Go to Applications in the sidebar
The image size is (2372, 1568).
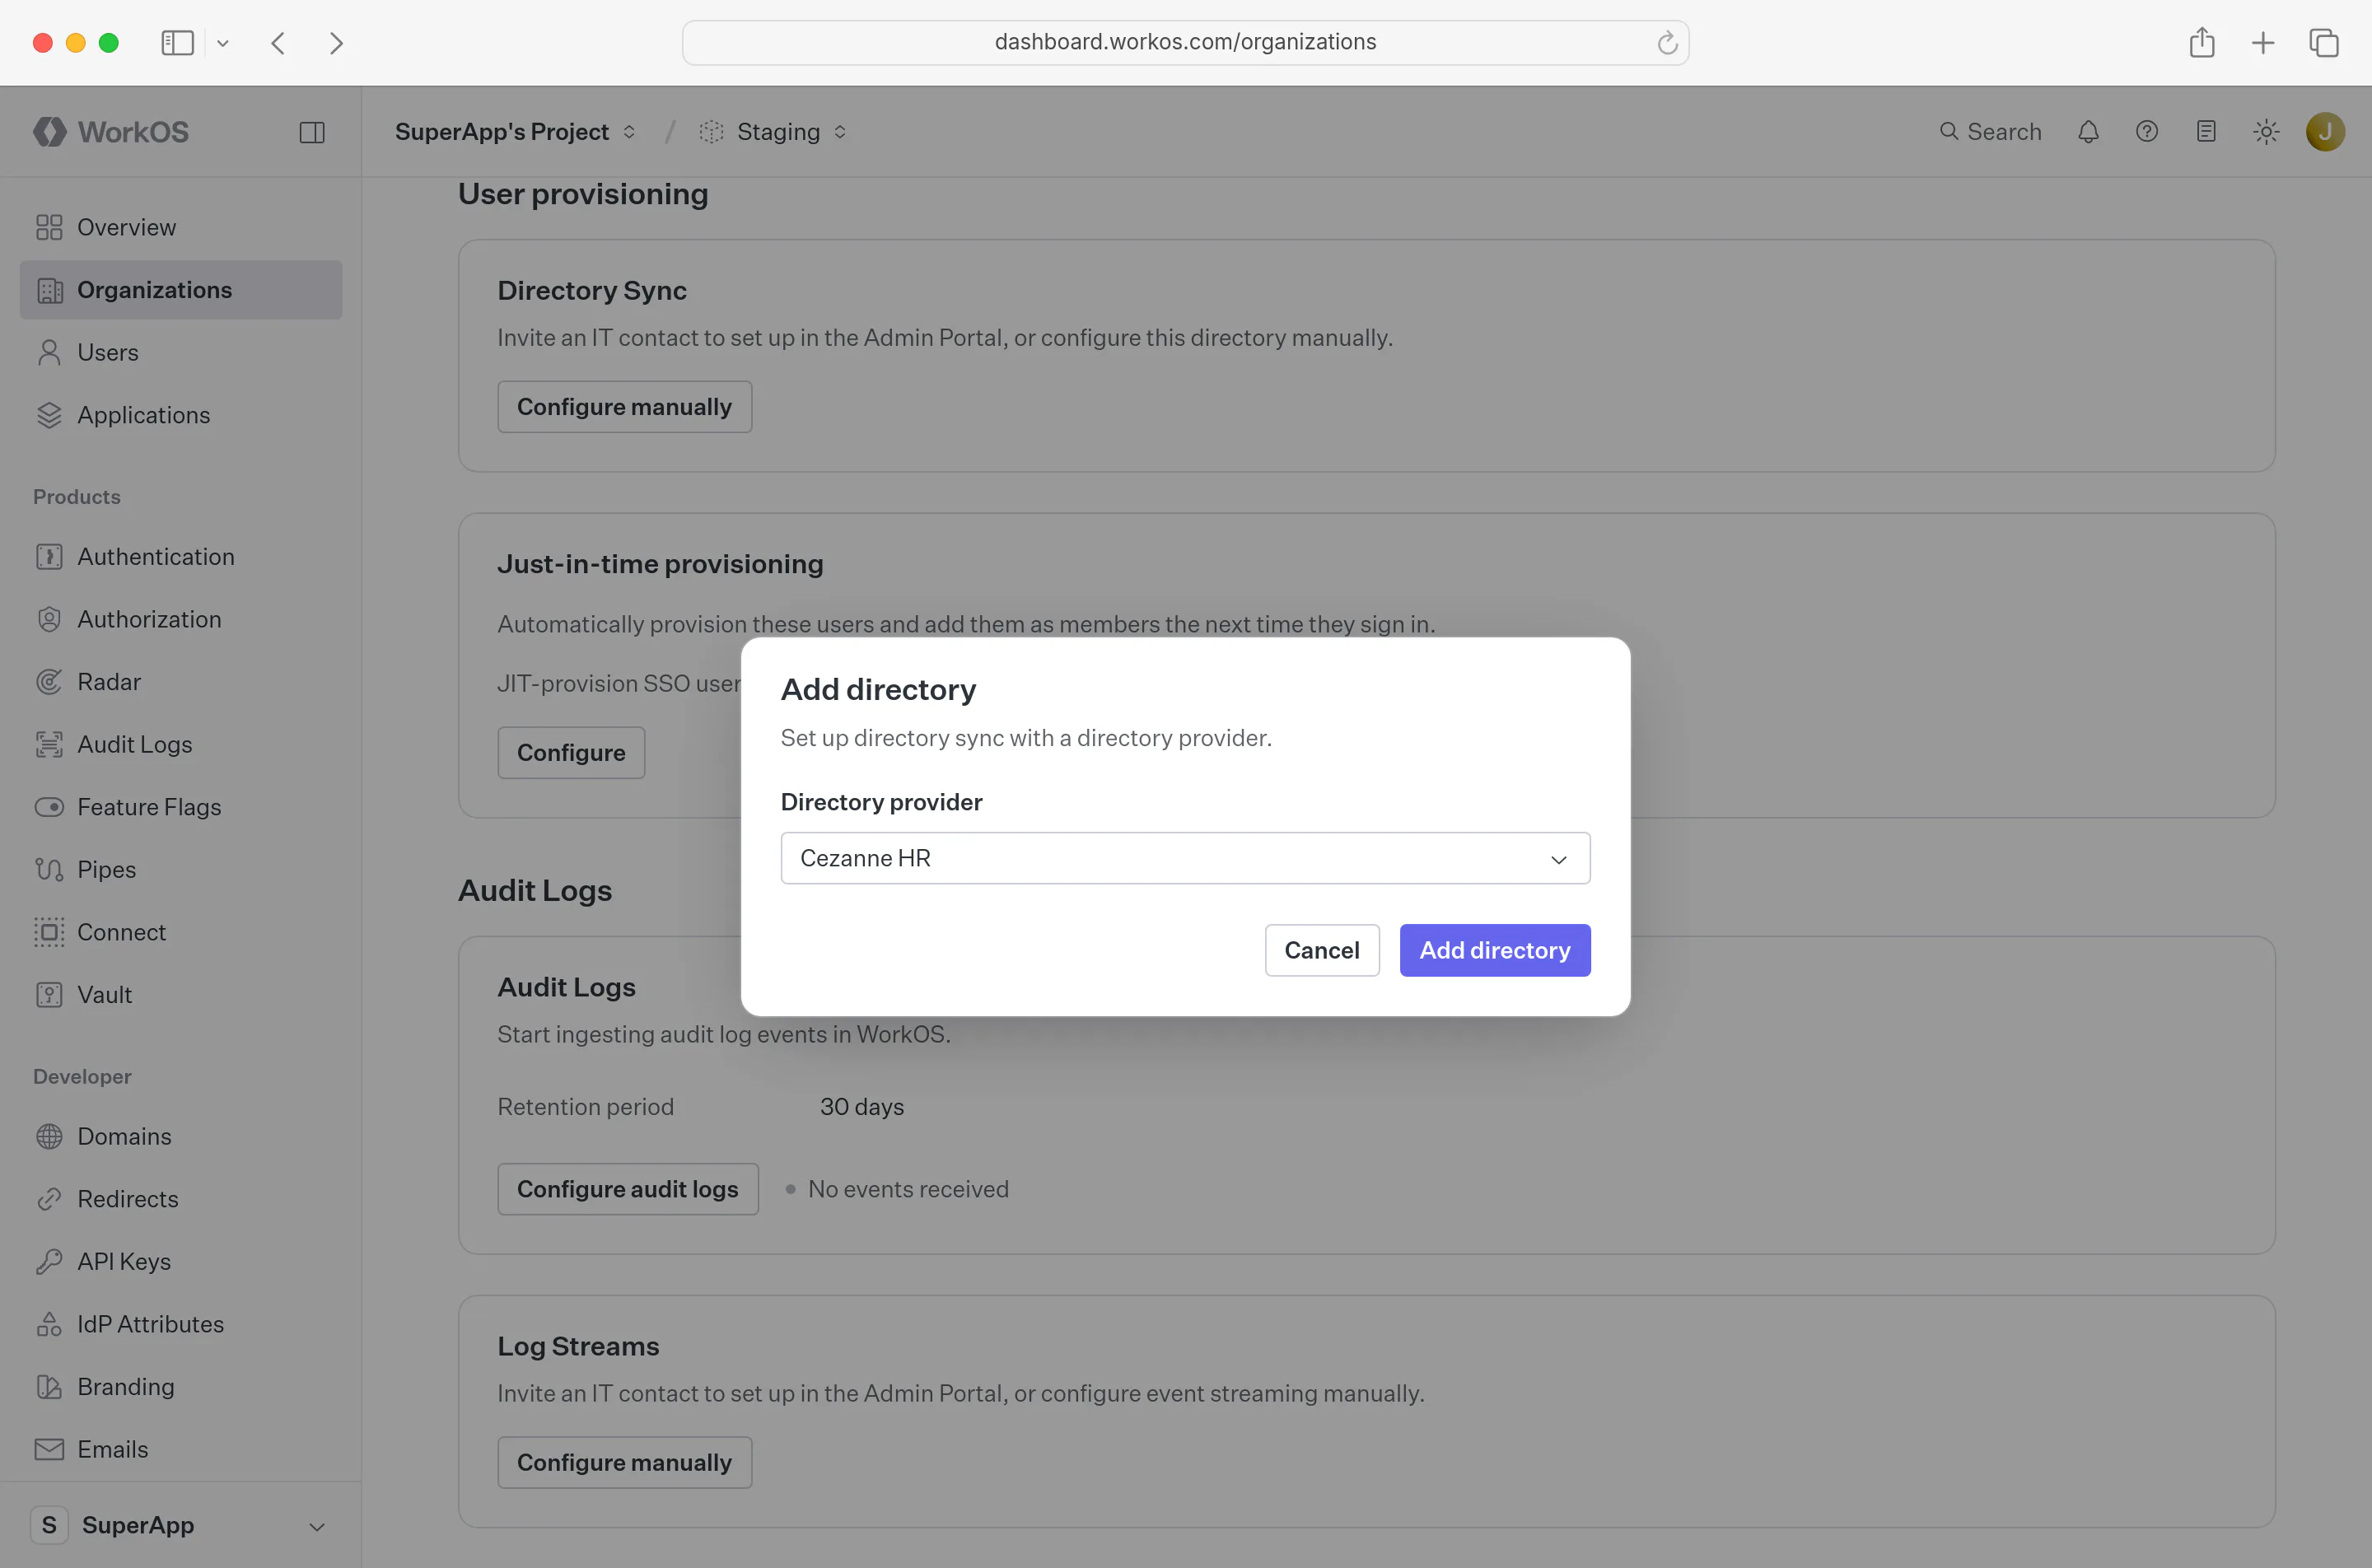(180, 415)
